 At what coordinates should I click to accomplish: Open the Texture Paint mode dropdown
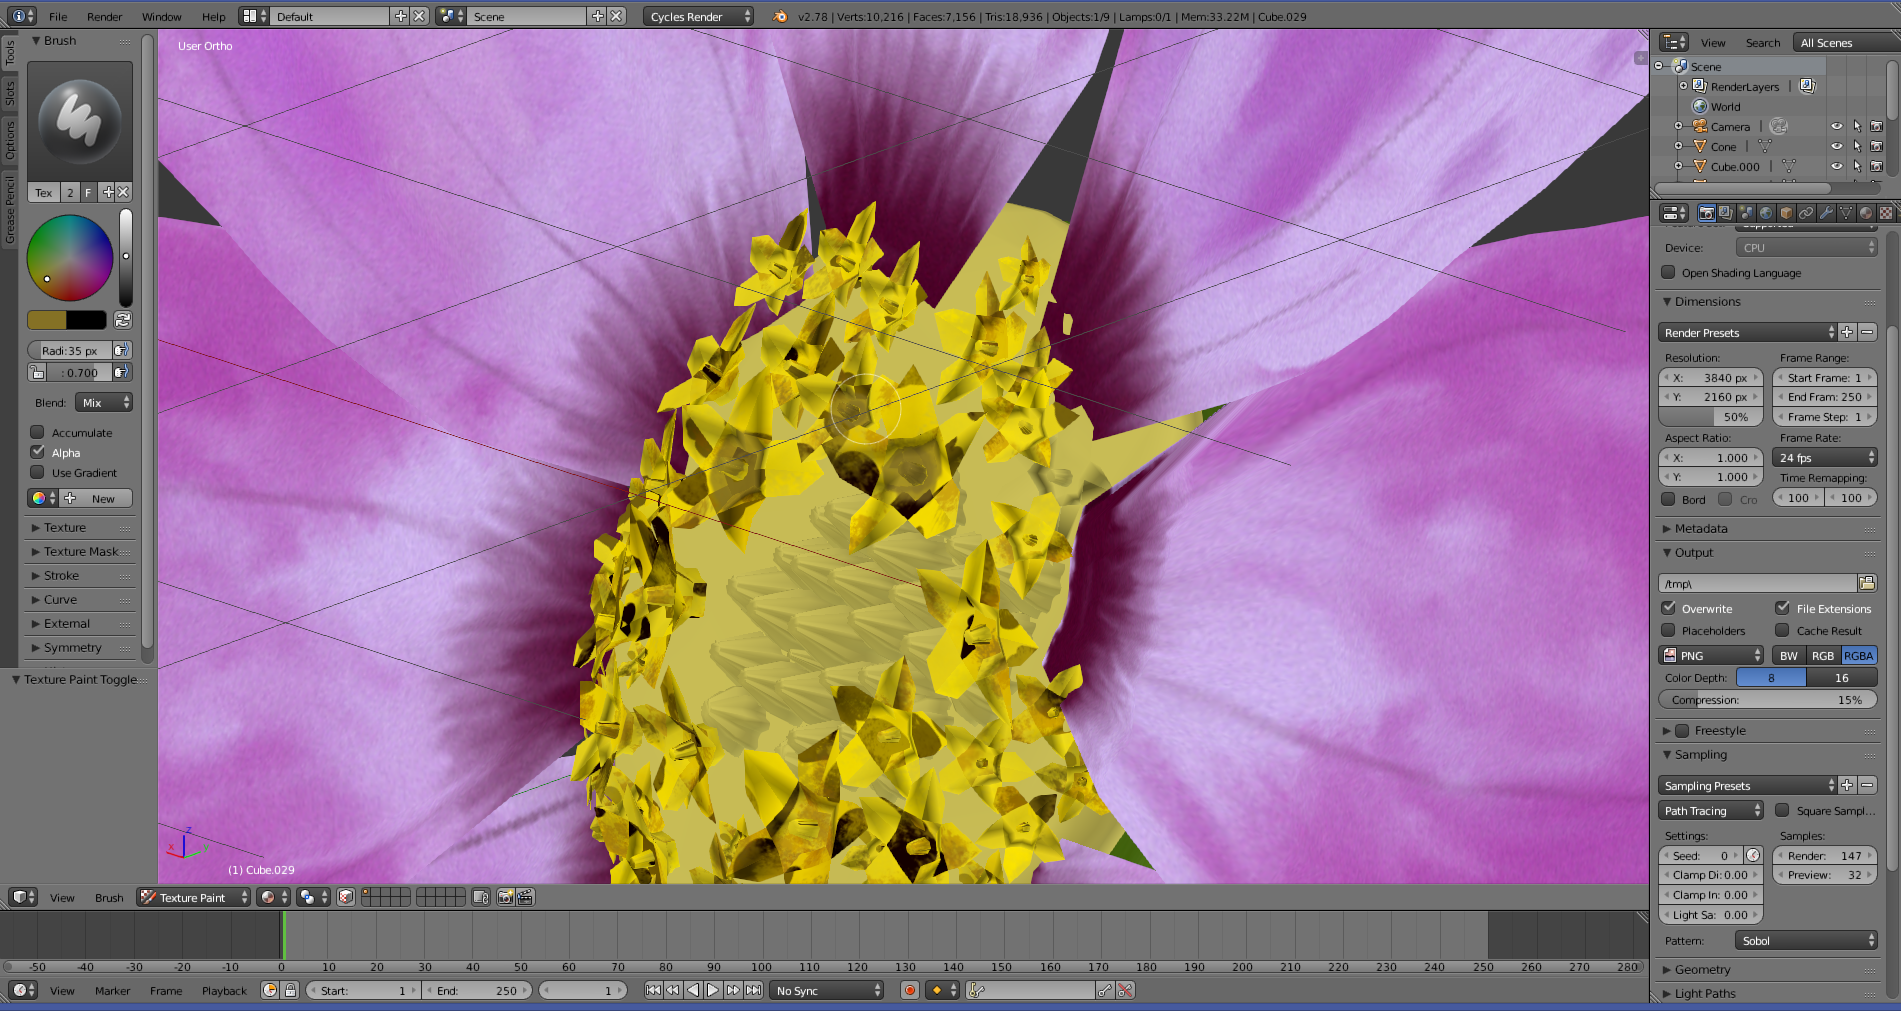193,897
